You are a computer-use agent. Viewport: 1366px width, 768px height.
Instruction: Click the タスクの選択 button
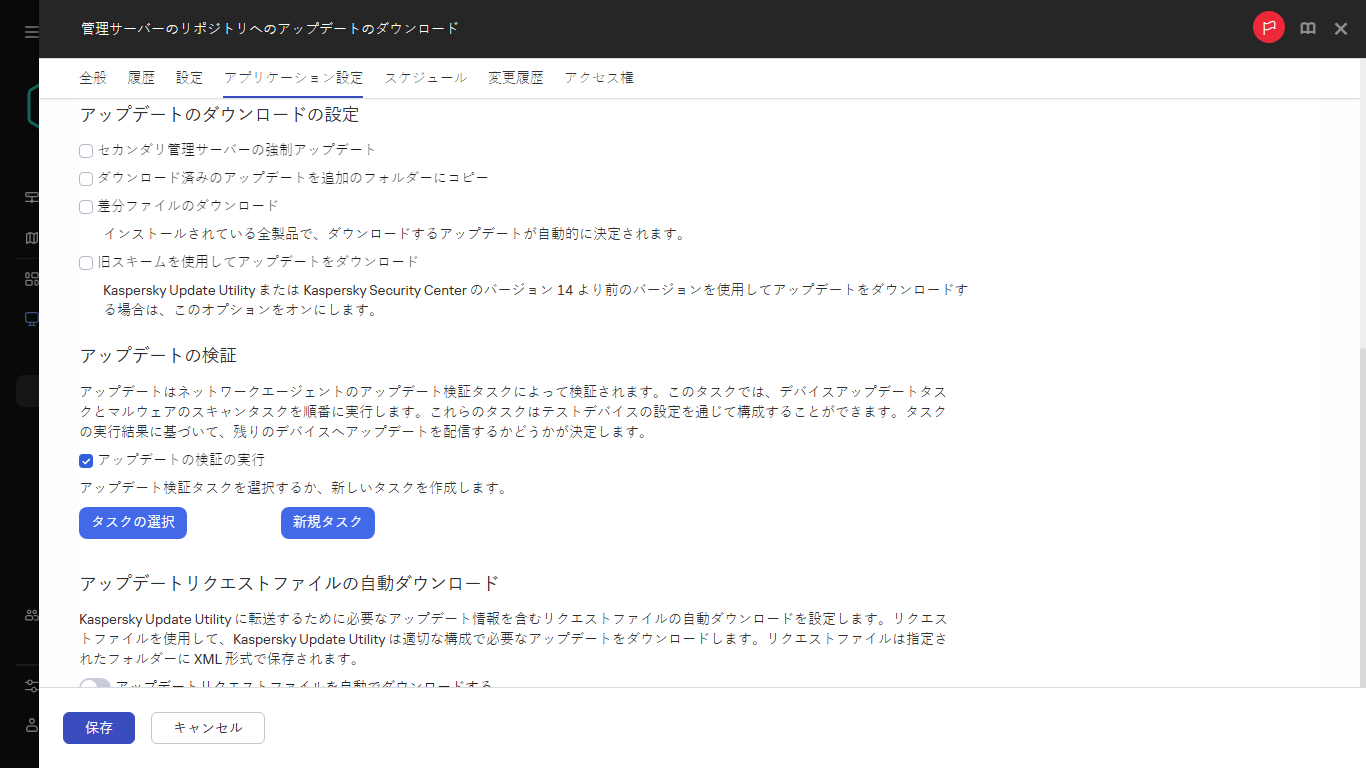tap(132, 522)
